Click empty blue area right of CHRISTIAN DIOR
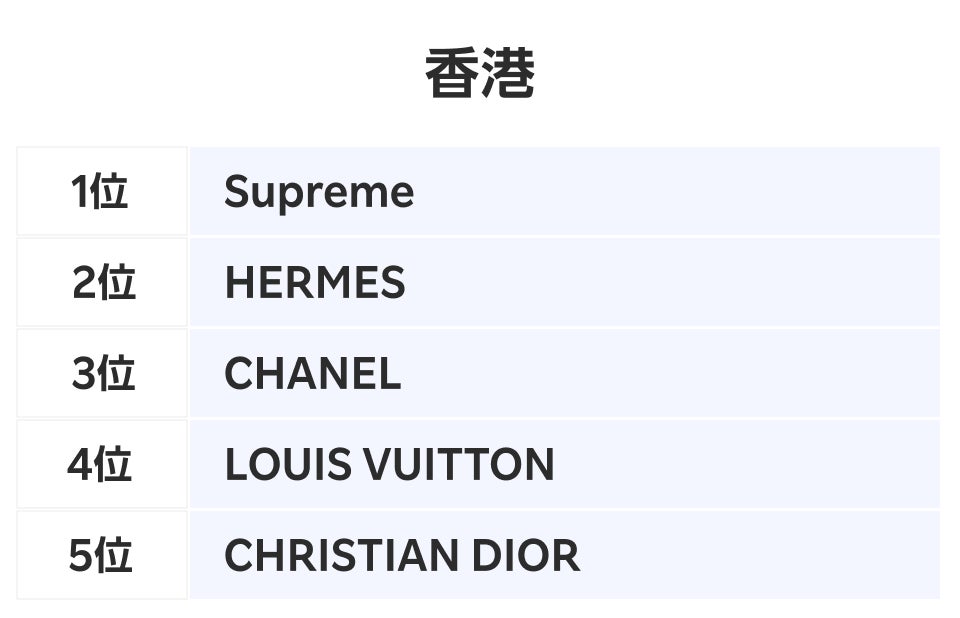960x618 pixels. pos(760,556)
